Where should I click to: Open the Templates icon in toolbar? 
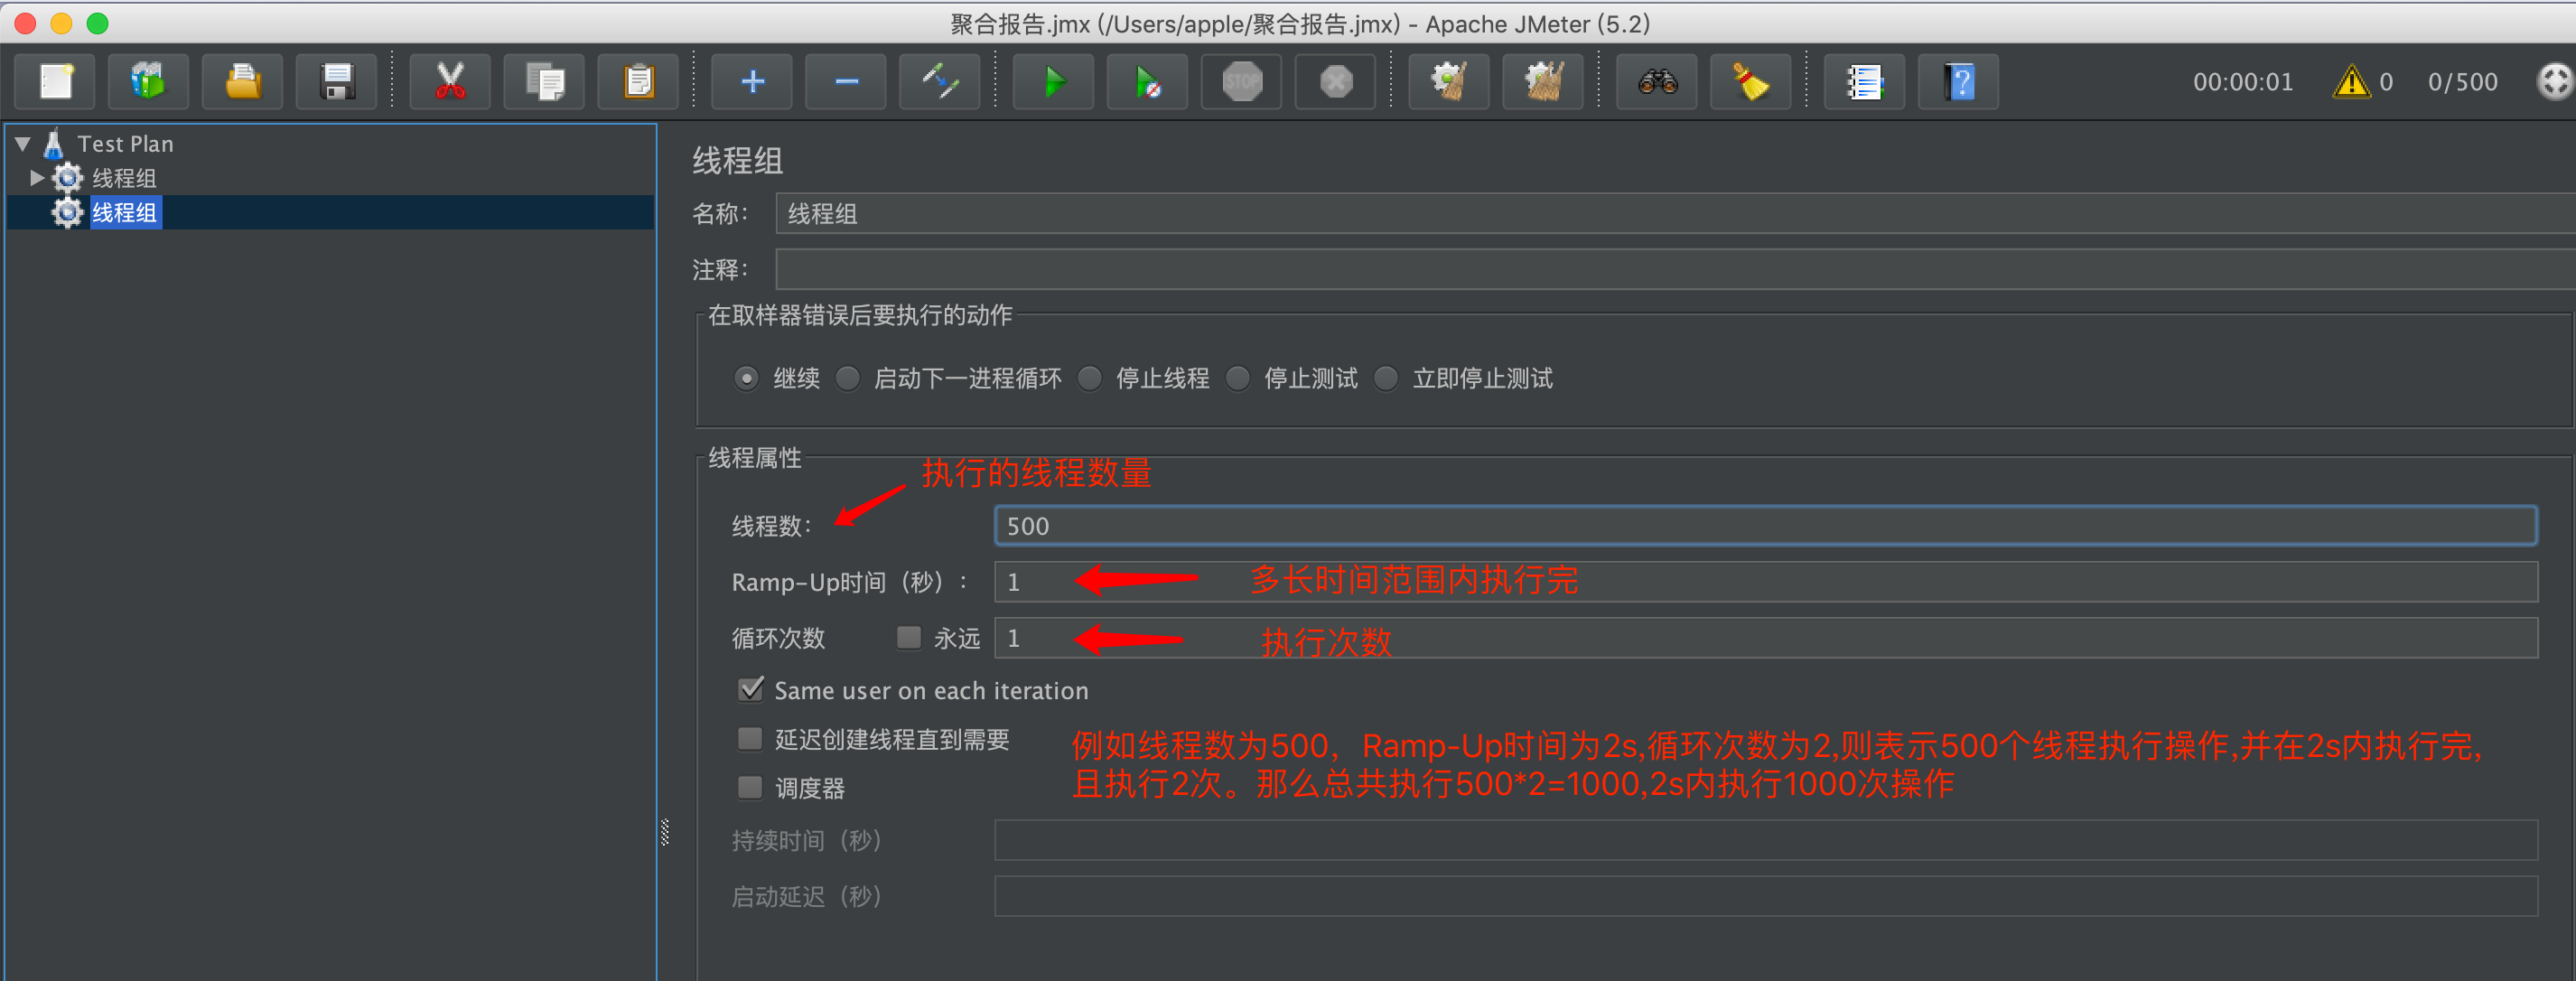click(148, 82)
